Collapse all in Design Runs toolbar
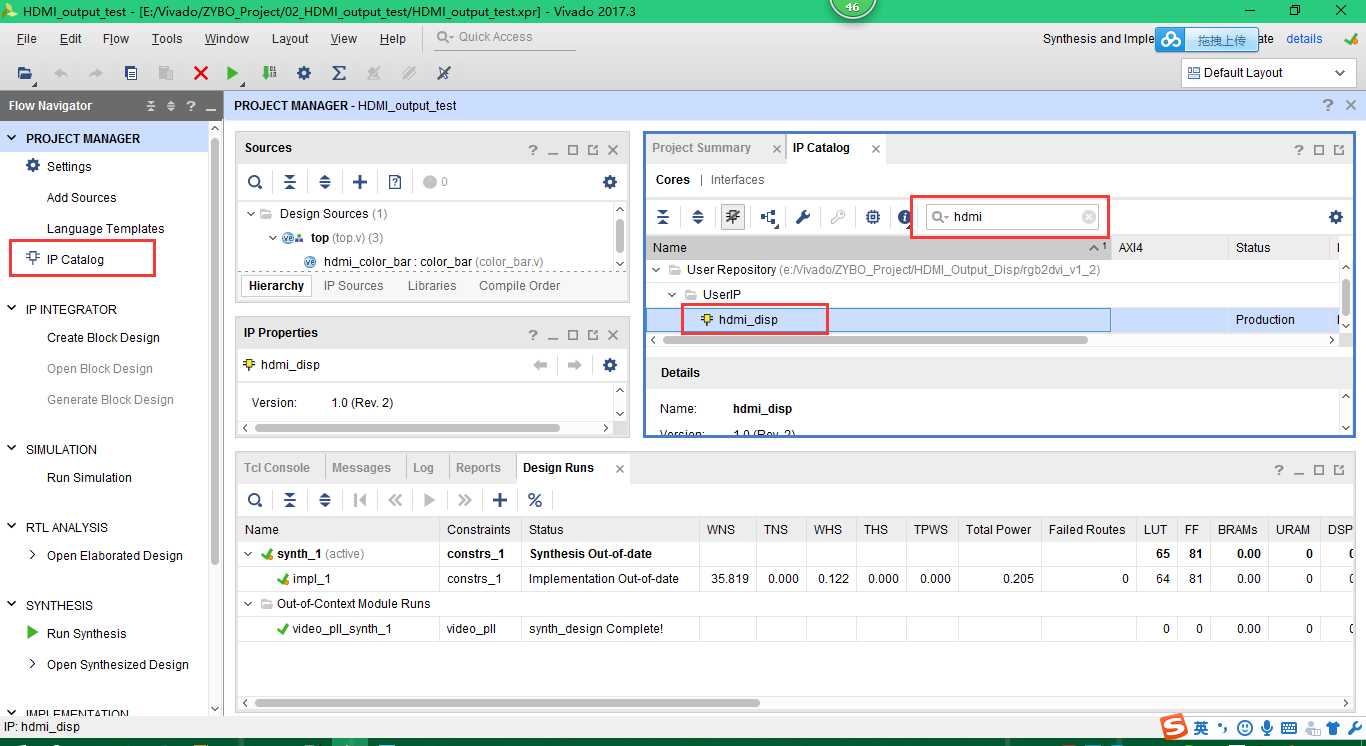Screen dimensions: 1366x746 click(x=290, y=500)
